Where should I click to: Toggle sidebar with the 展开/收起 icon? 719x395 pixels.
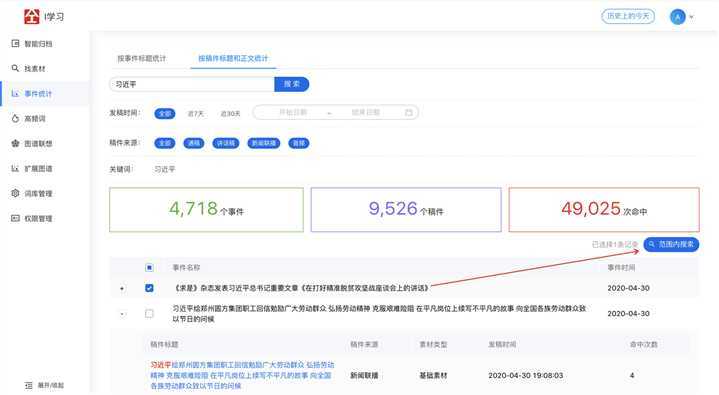click(28, 385)
